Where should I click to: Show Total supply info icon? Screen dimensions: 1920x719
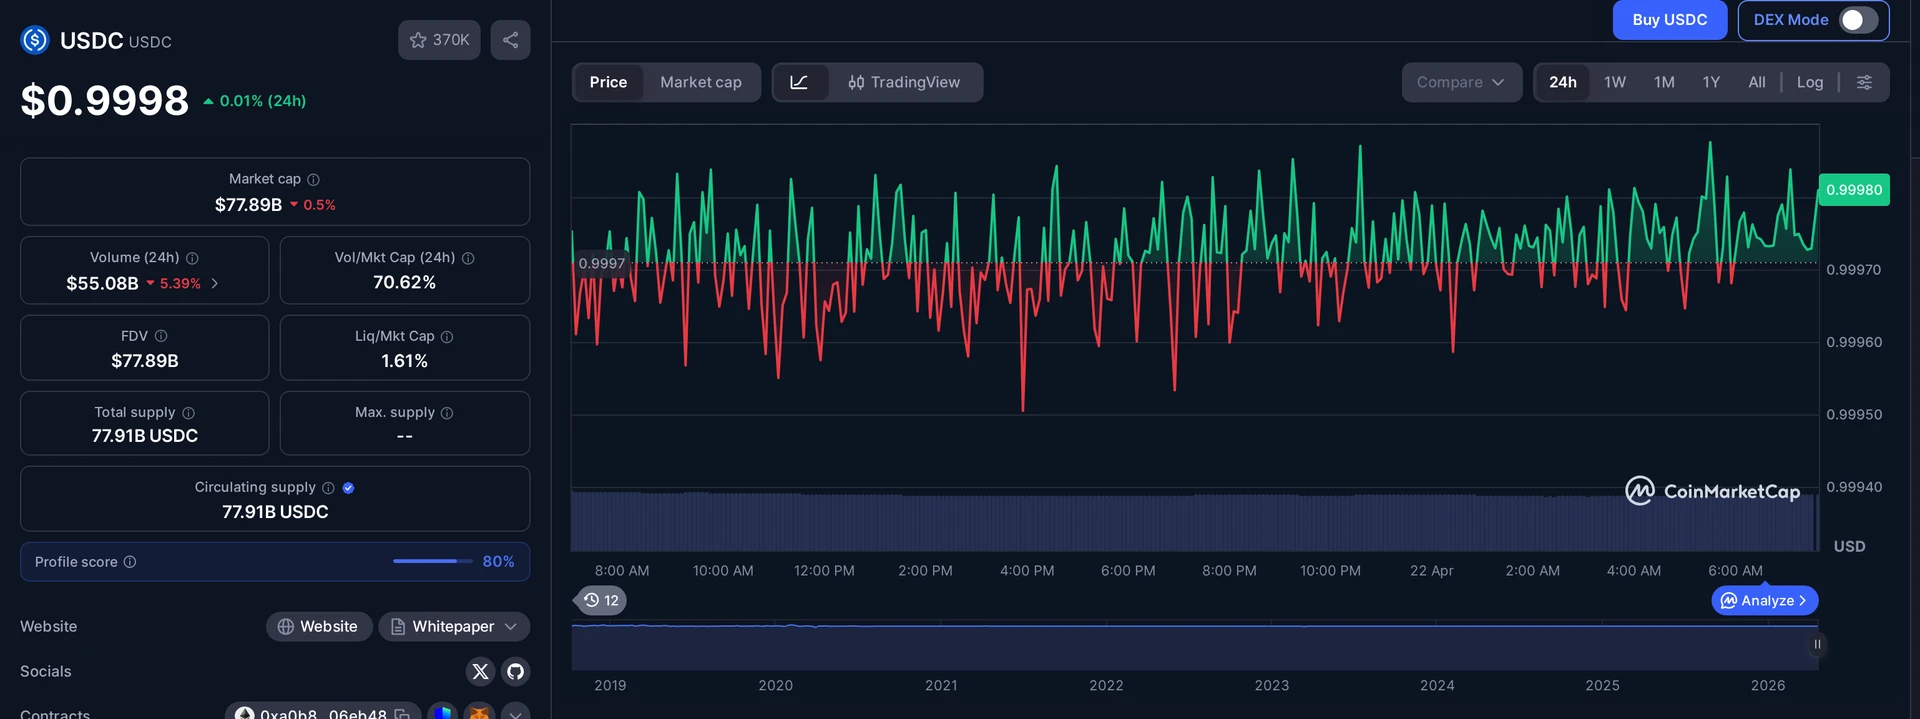pyautogui.click(x=188, y=413)
